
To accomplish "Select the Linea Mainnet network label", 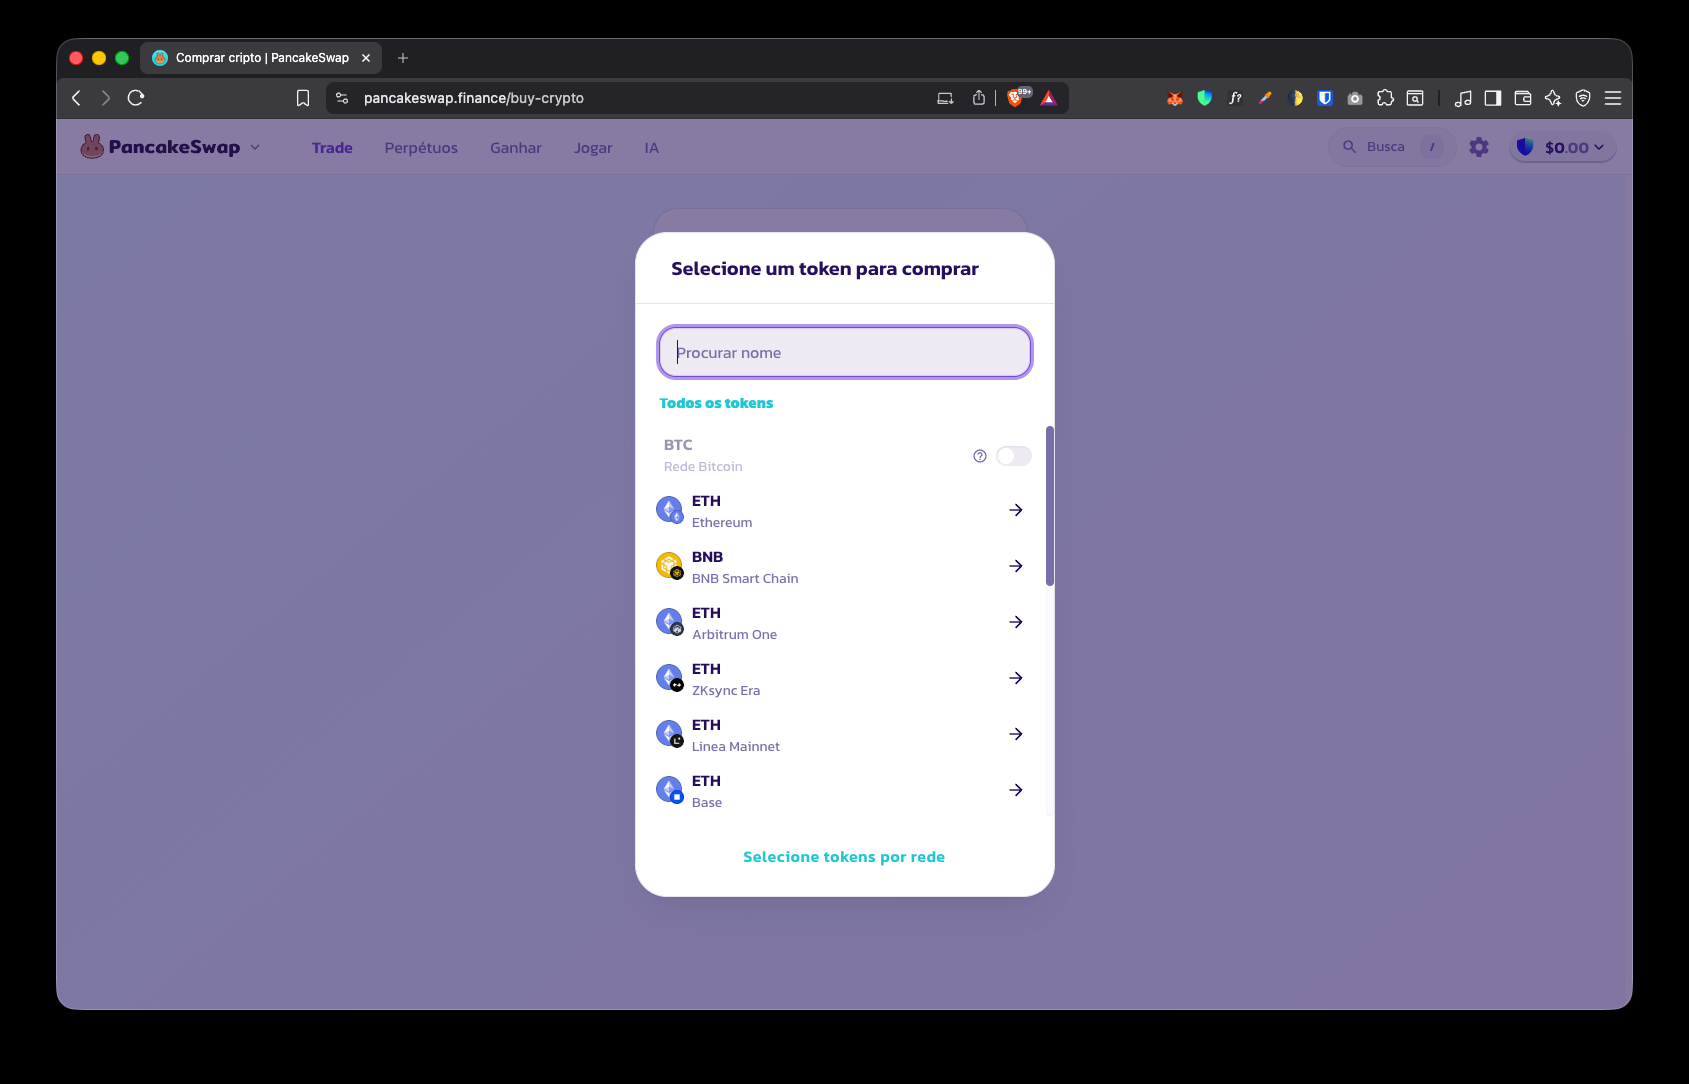I will coord(736,747).
